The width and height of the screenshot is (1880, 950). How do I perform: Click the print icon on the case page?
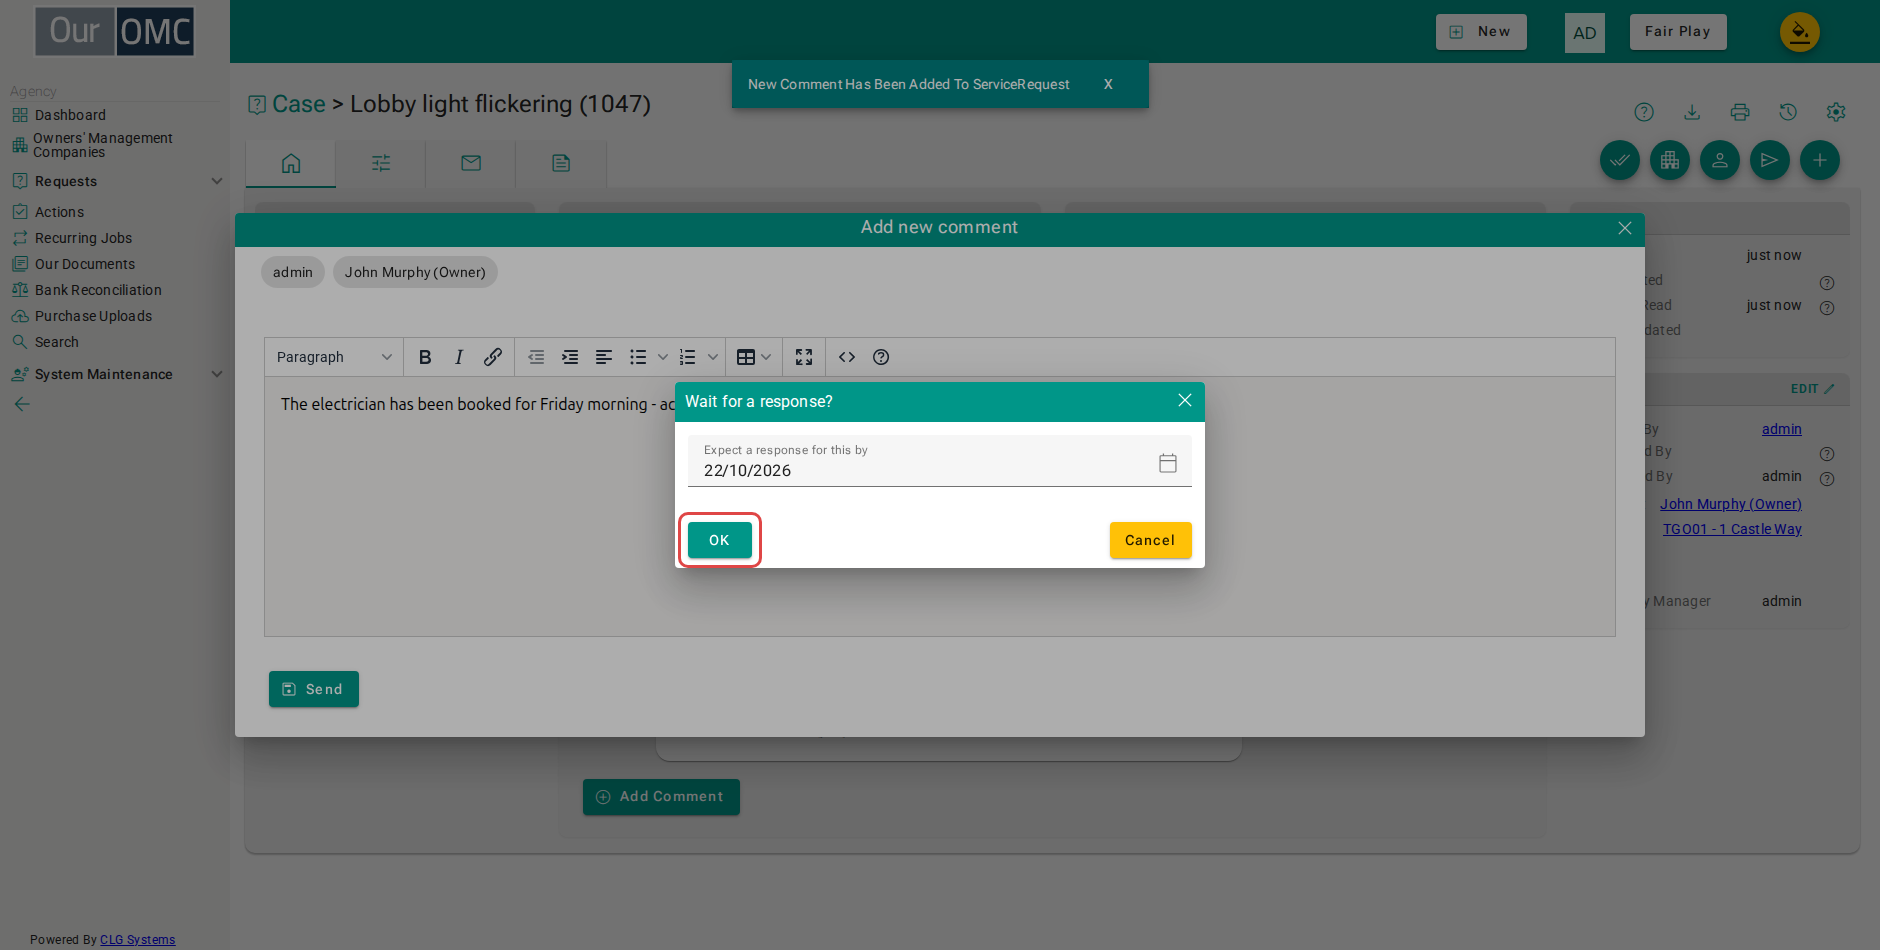(x=1740, y=112)
